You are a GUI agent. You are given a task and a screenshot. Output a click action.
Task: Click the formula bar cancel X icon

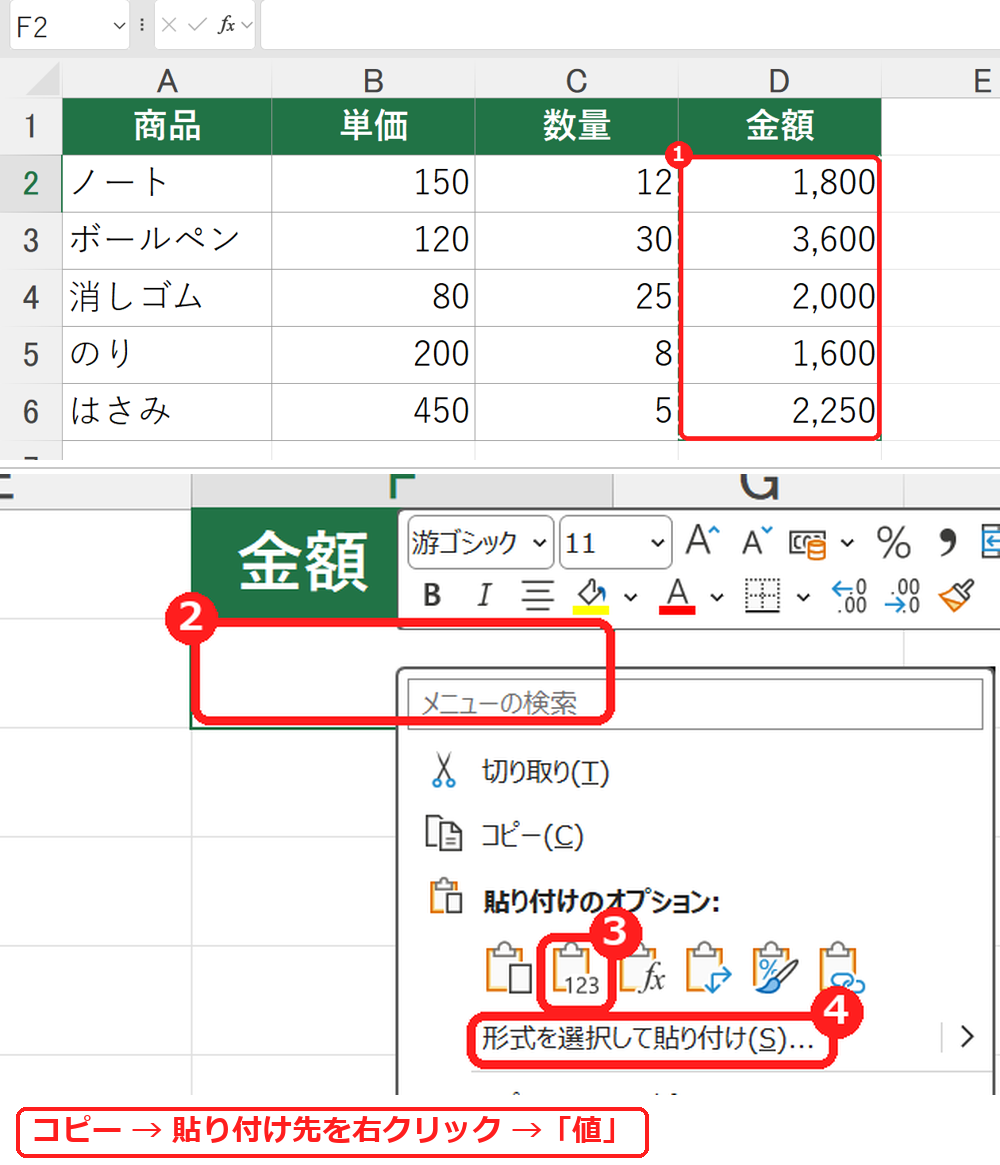click(169, 25)
